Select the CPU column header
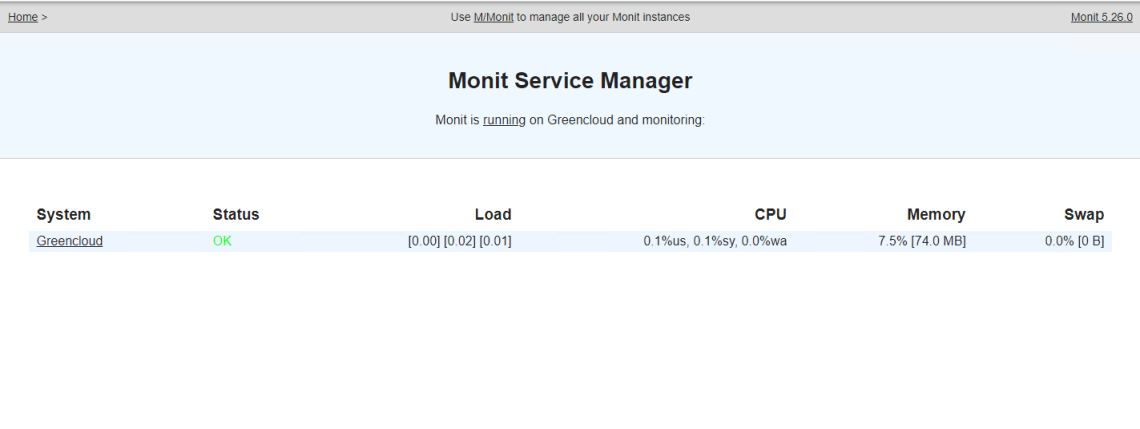This screenshot has width=1140, height=429. [x=771, y=214]
